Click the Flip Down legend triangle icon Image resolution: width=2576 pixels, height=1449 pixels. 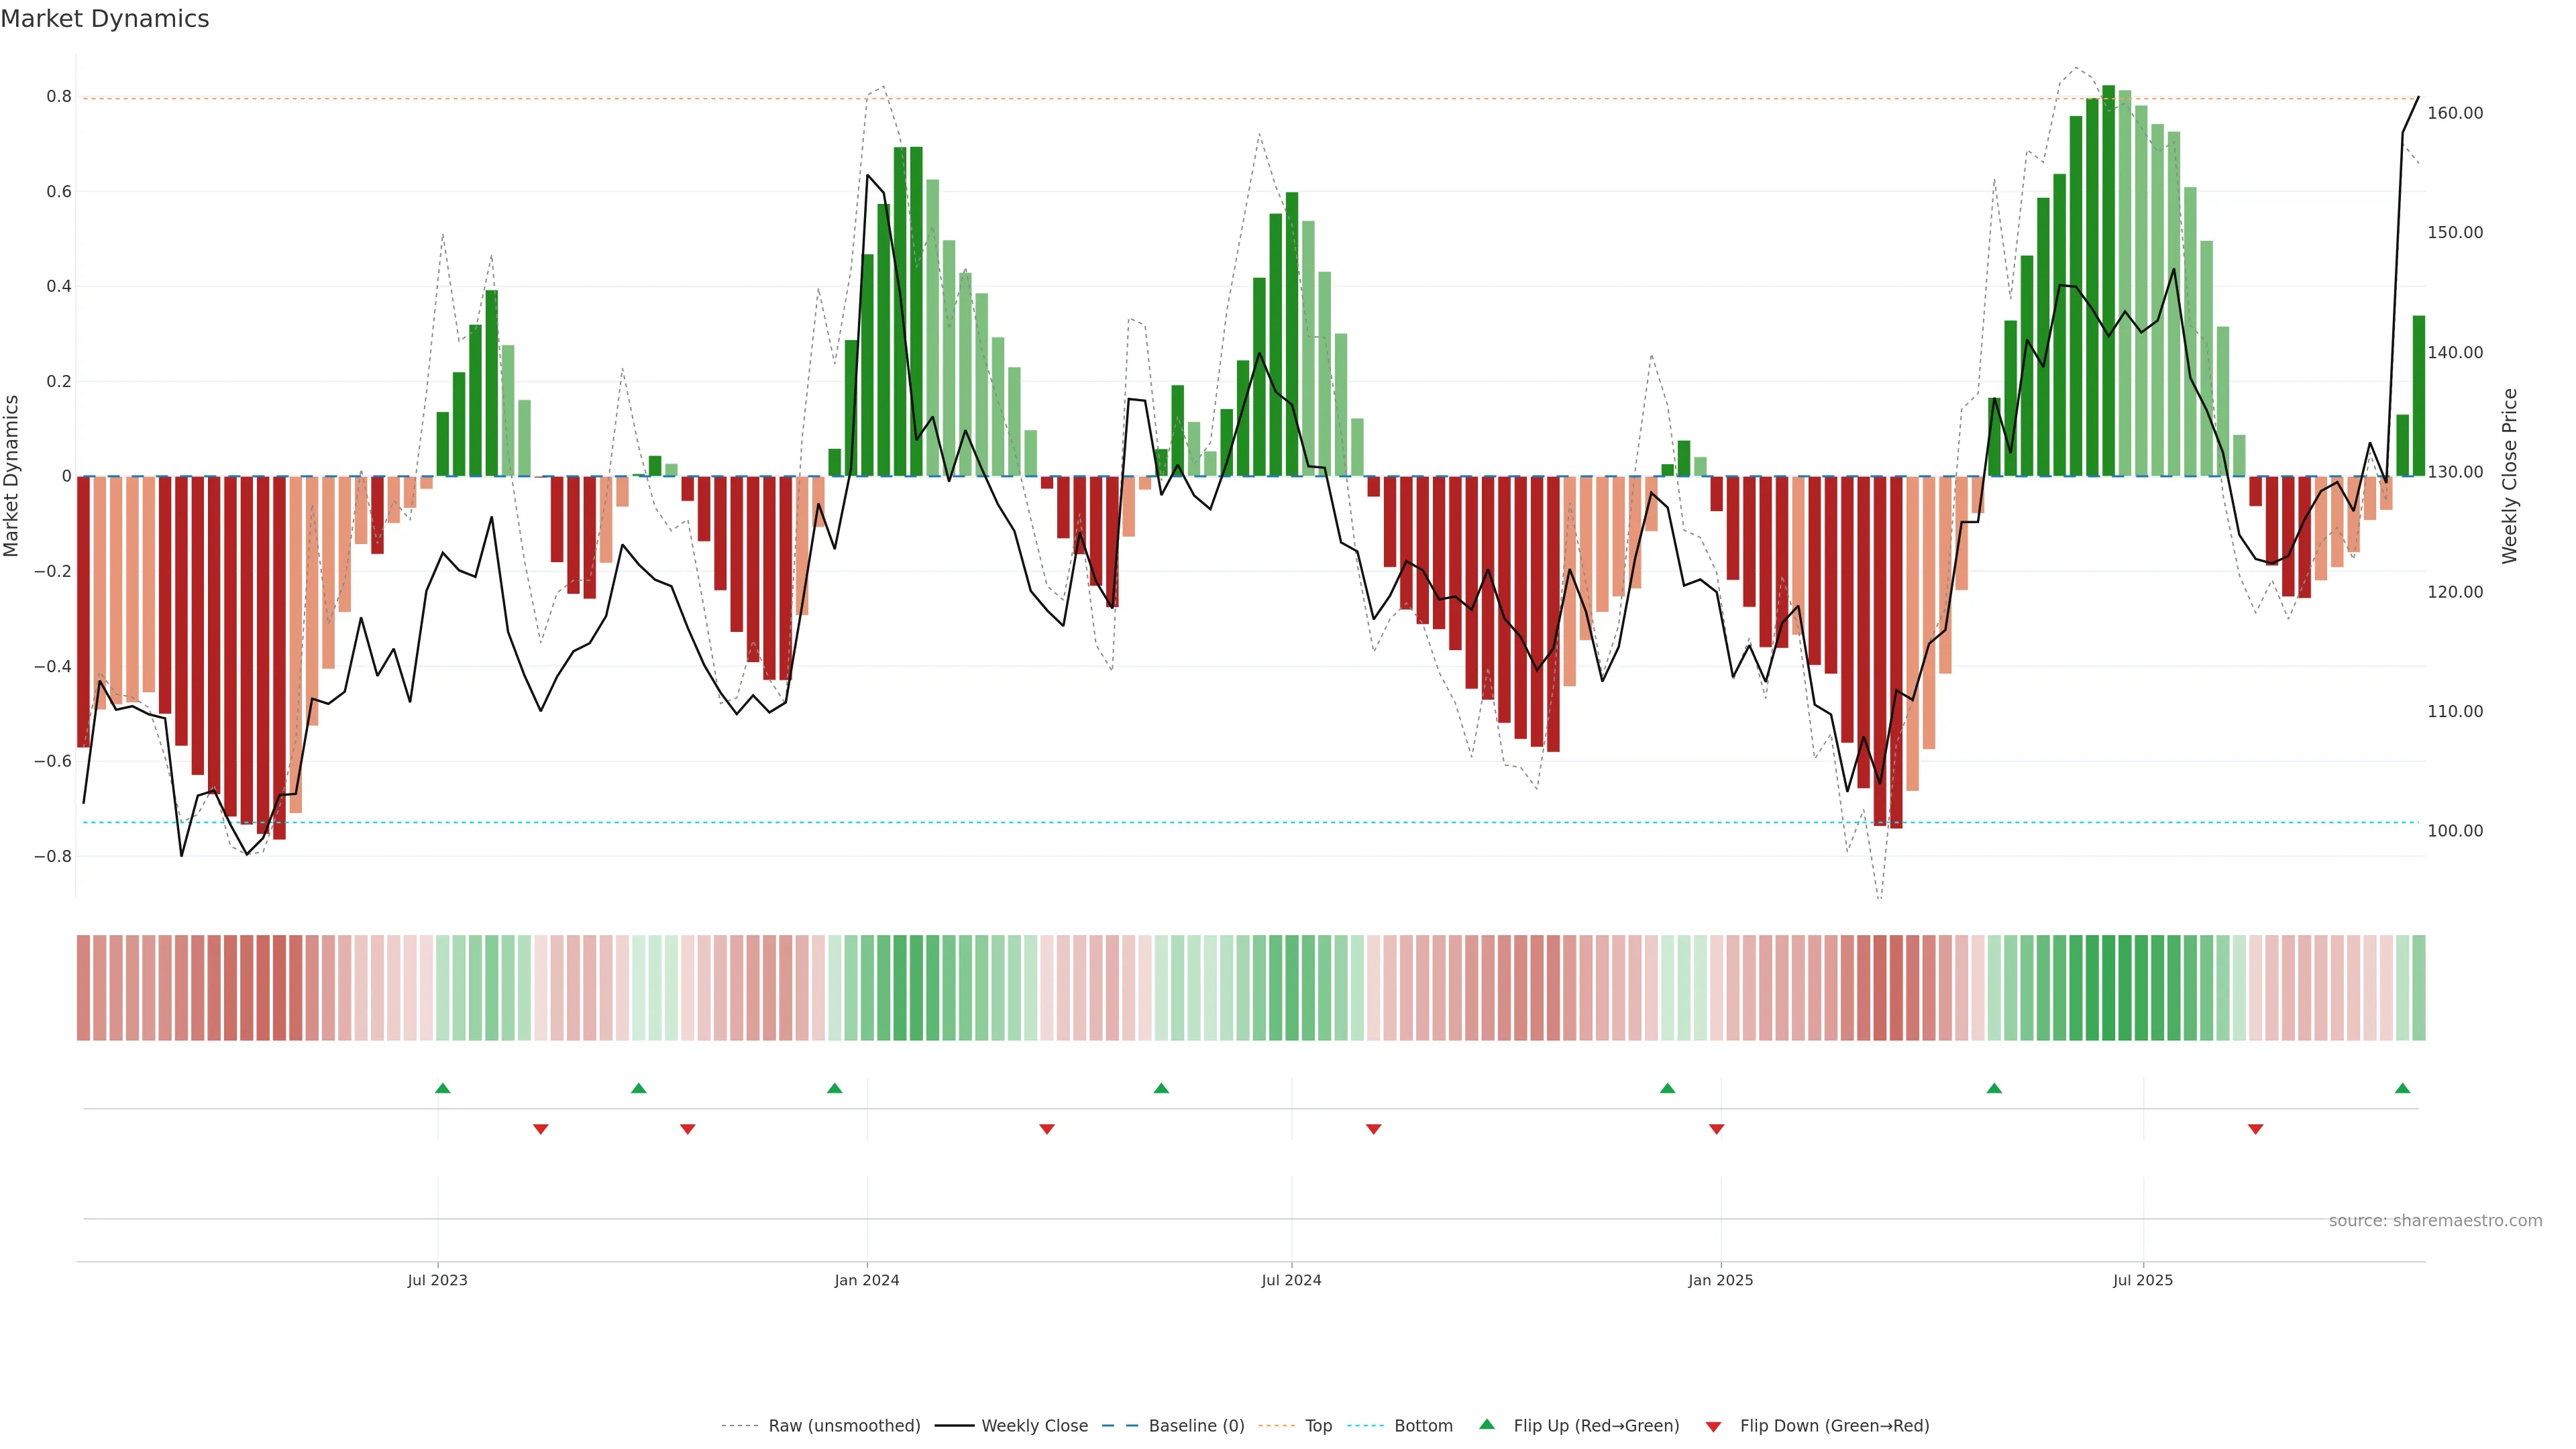1713,1426
